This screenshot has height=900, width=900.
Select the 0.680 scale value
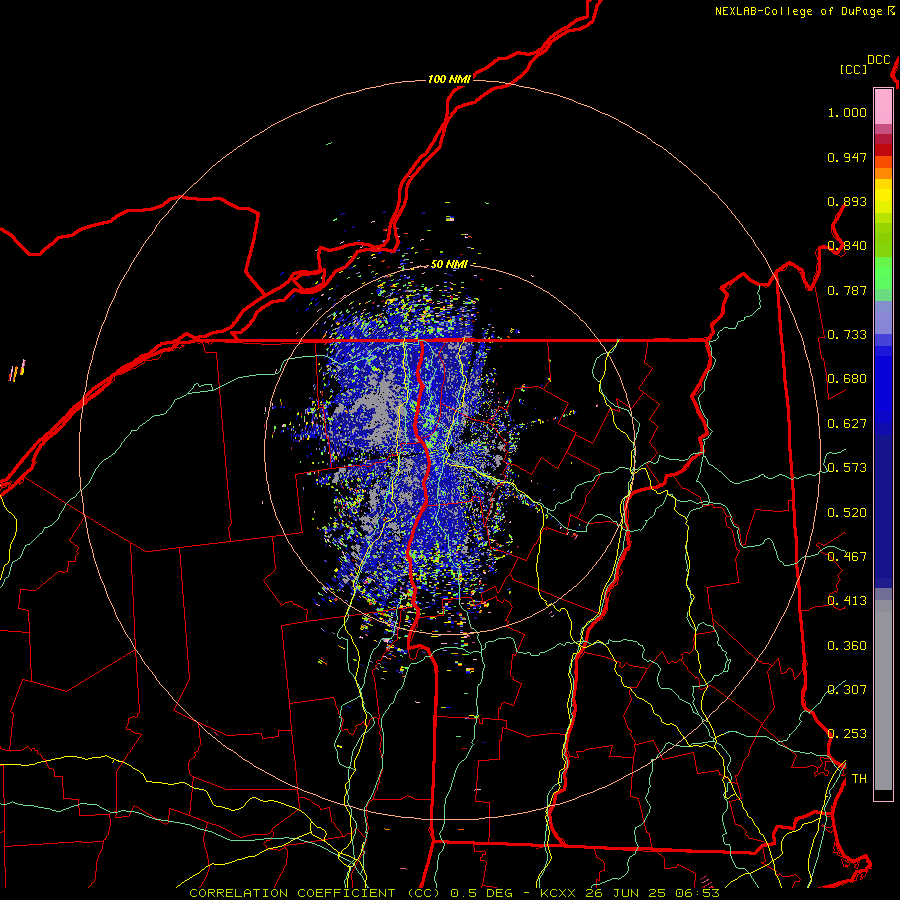847,379
